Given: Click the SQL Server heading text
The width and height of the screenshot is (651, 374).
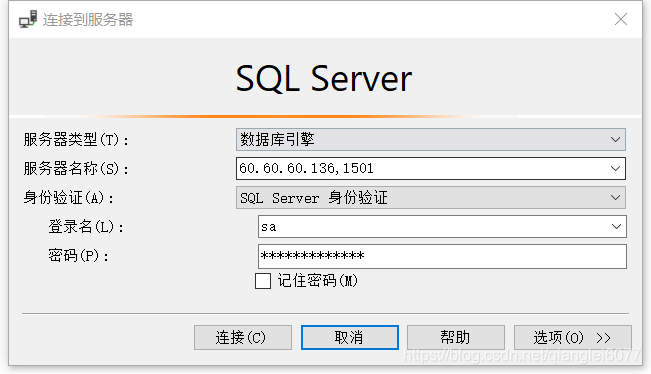Looking at the screenshot, I should 324,78.
